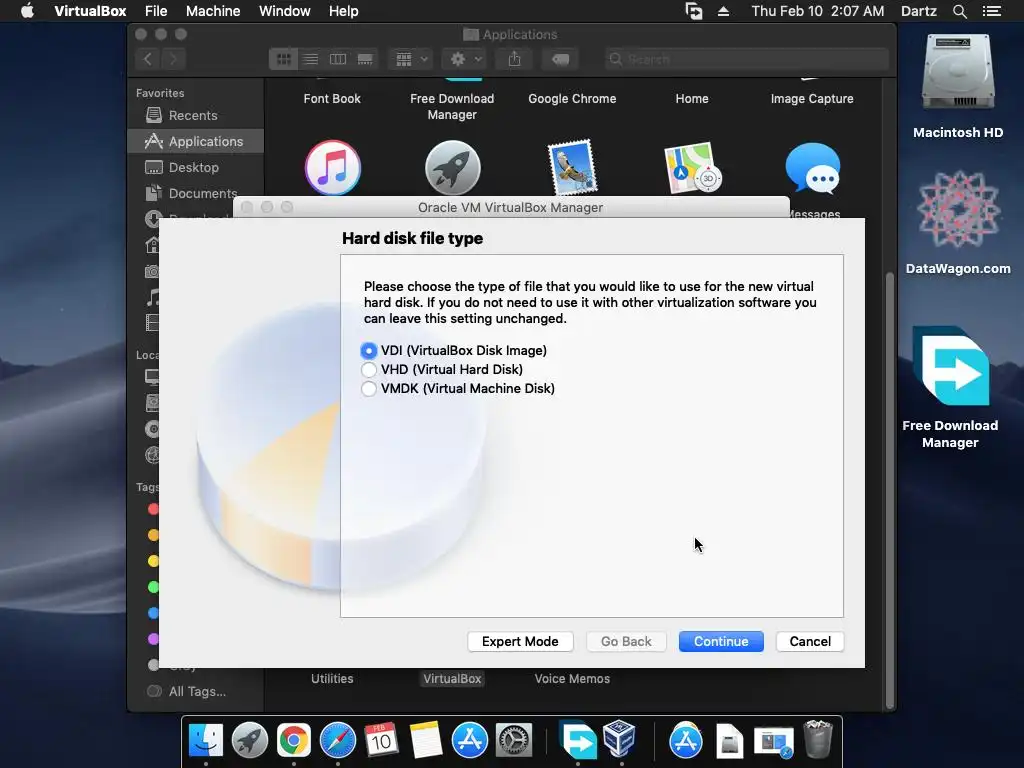Switch Finder to column view

click(338, 59)
